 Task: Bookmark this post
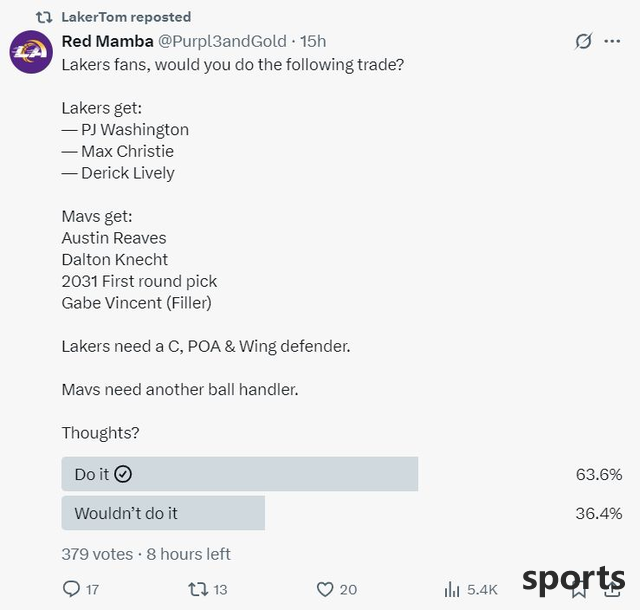coord(579,590)
